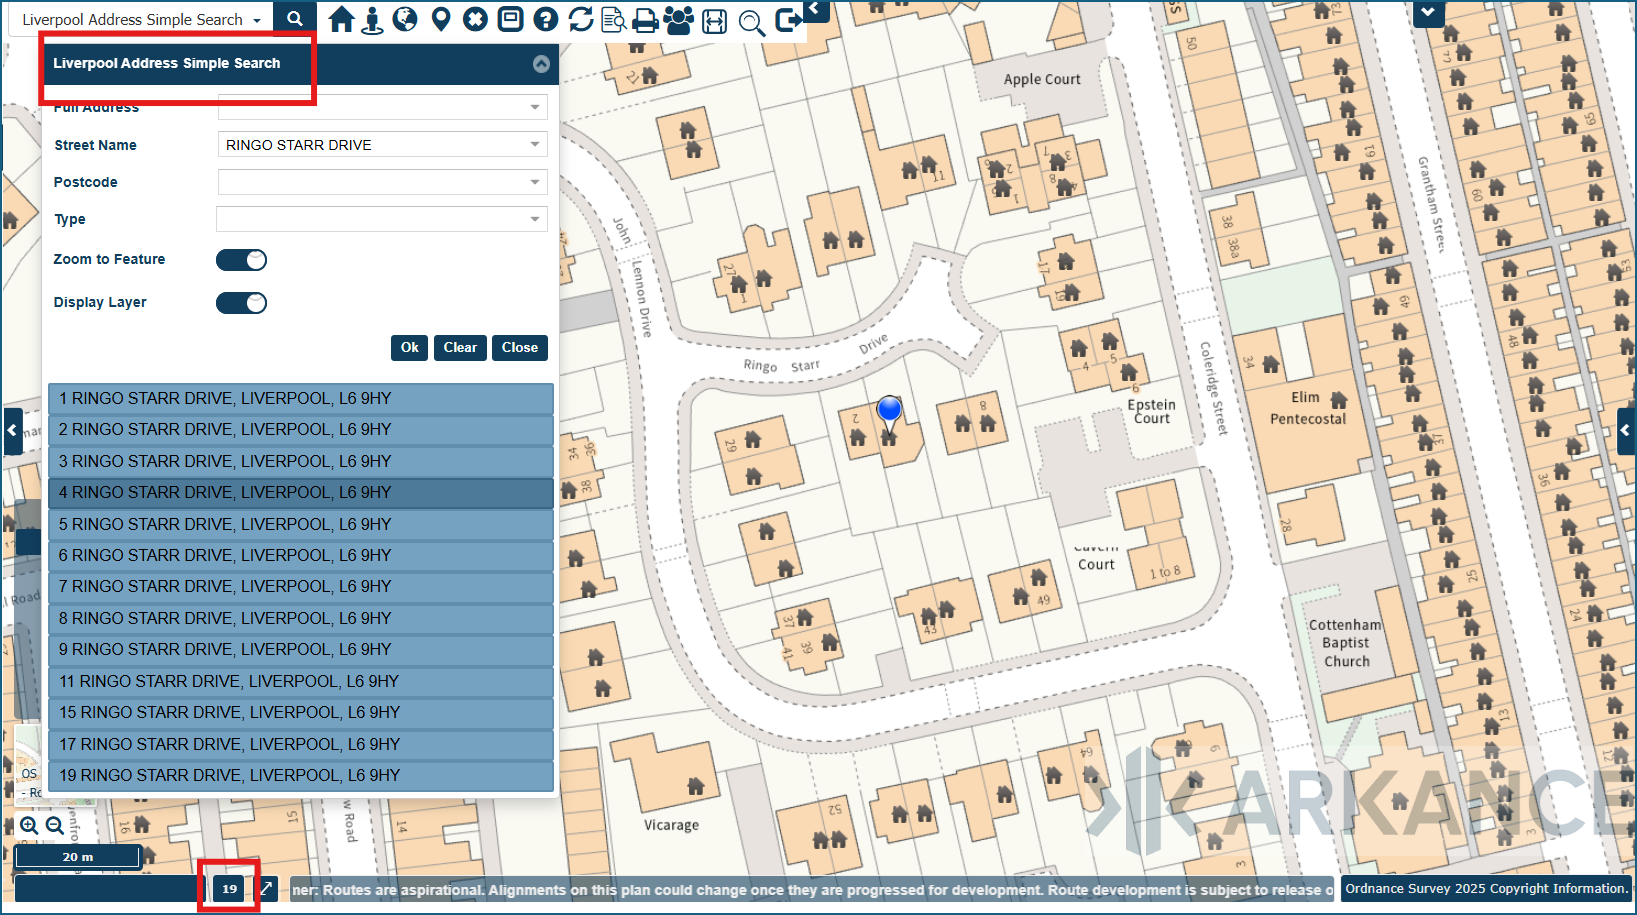Toggle the Zoom to Feature switch
The width and height of the screenshot is (1637, 915).
(242, 260)
